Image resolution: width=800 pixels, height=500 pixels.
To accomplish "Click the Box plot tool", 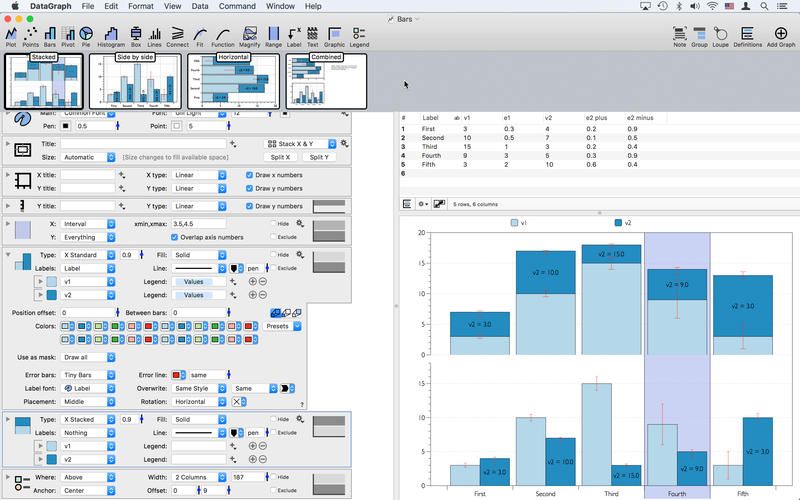I will pyautogui.click(x=136, y=37).
